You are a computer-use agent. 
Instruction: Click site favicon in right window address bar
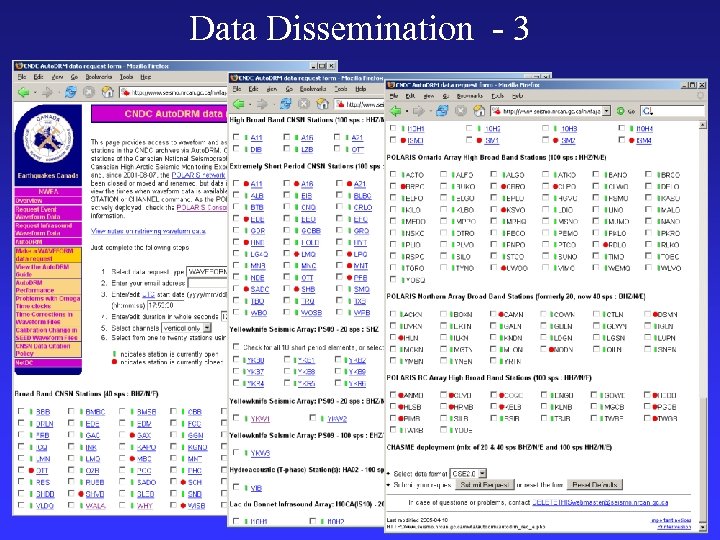coord(496,111)
